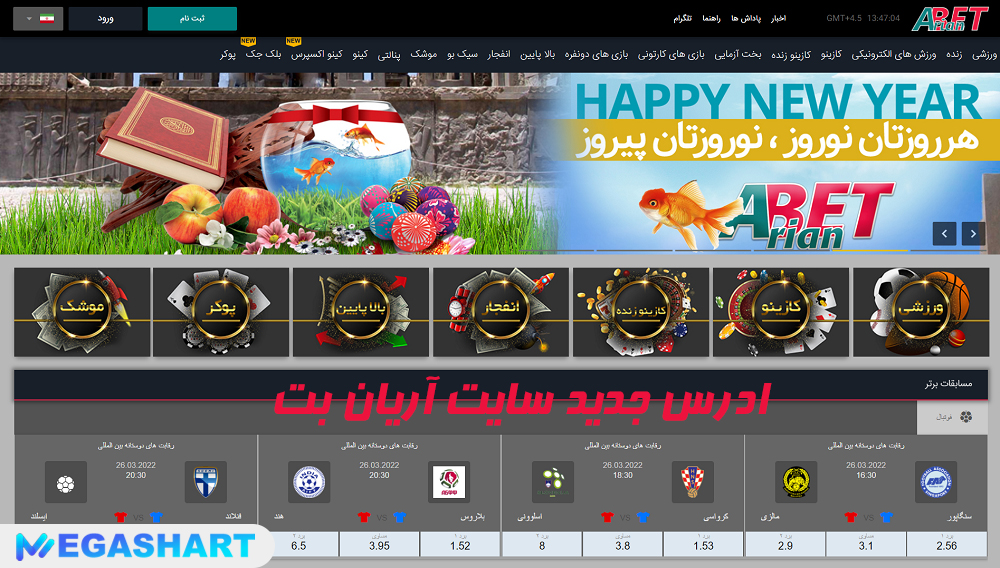Click the مالزی Malaysia team logo
The image size is (1000, 568).
[796, 482]
